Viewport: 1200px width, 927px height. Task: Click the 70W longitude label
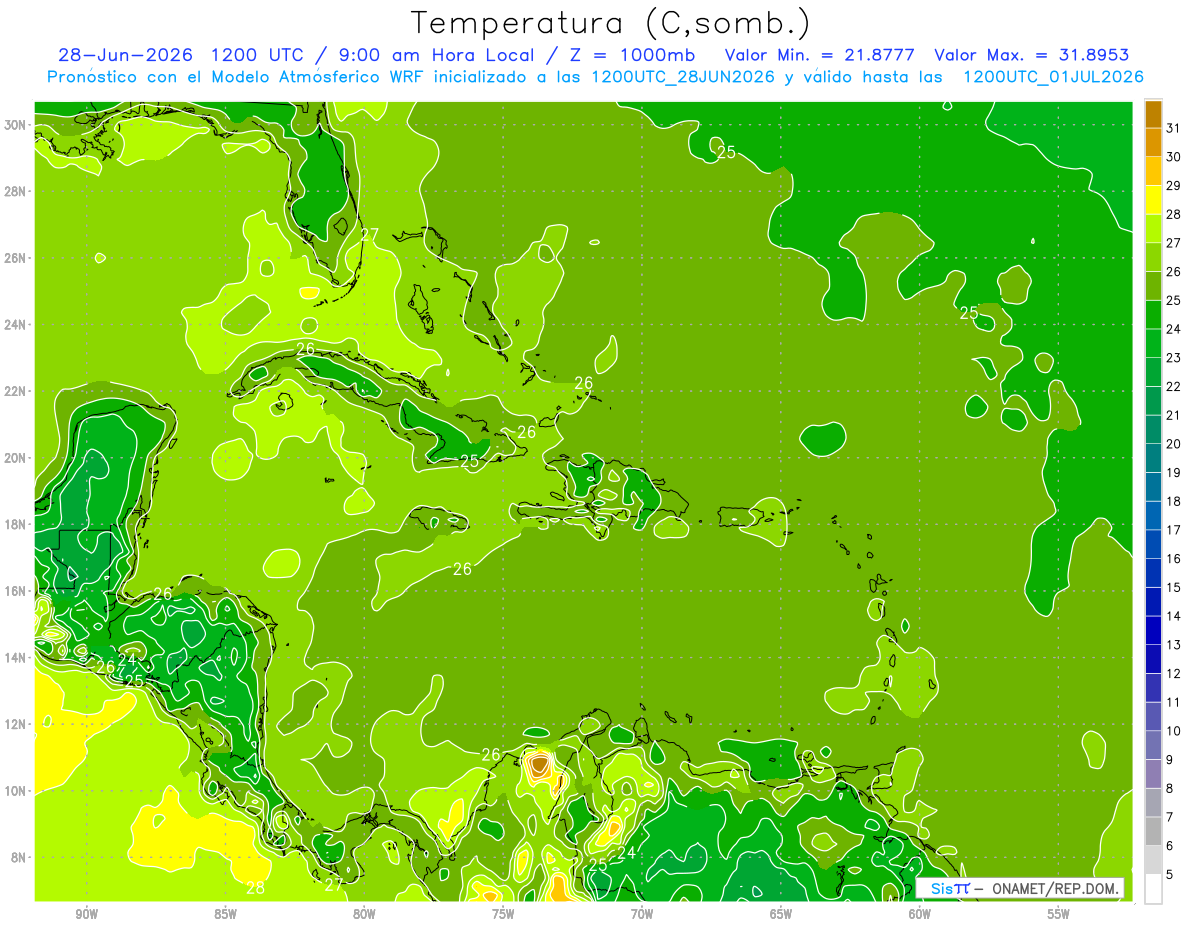[642, 914]
